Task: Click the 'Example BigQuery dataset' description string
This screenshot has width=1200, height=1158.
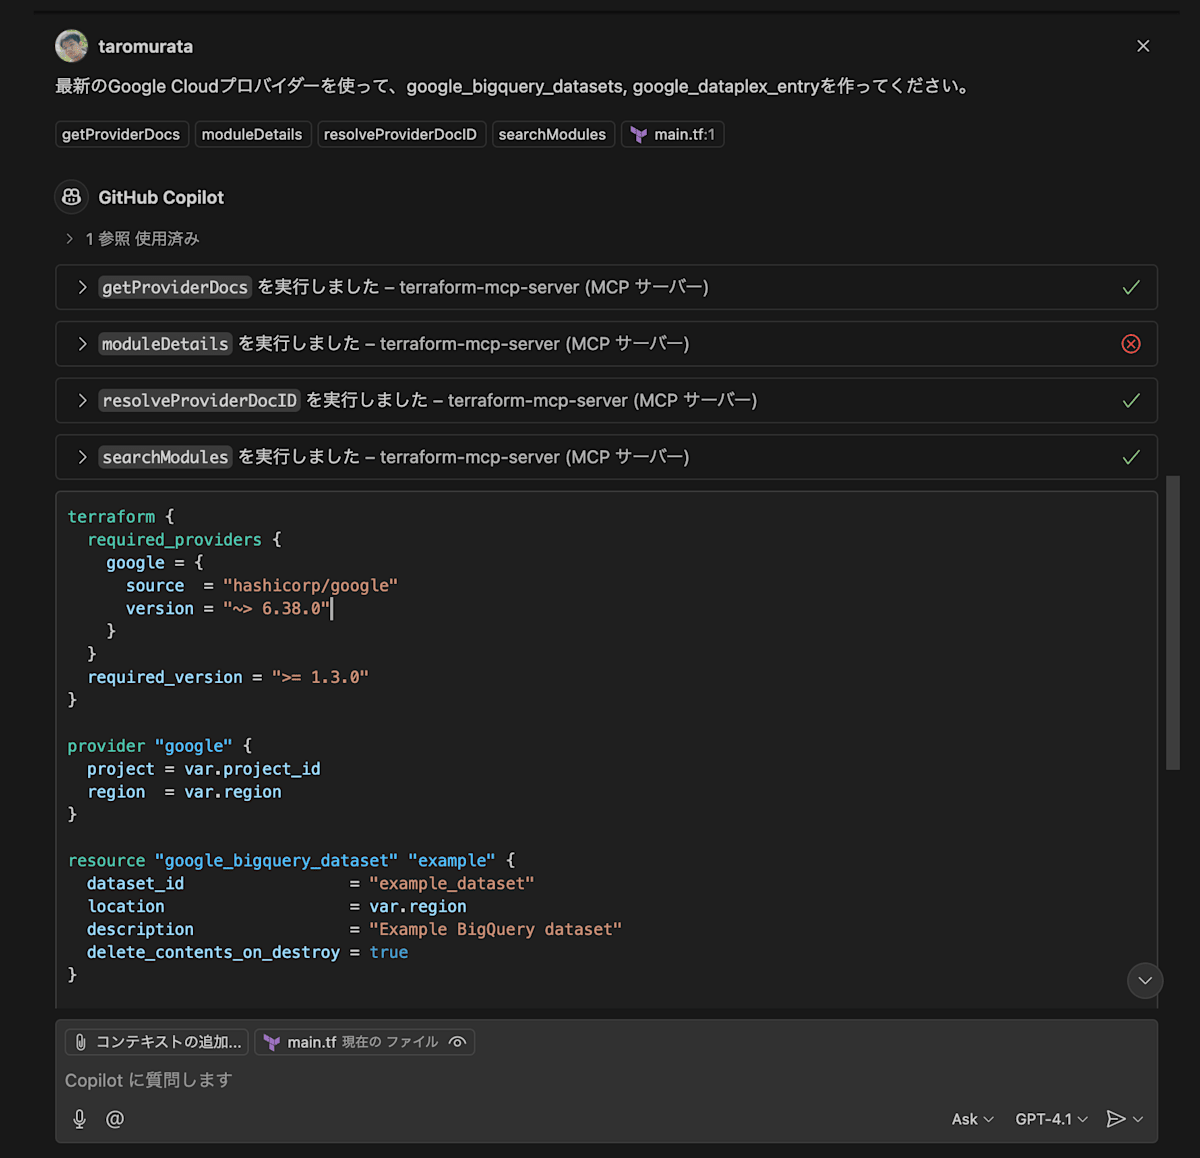Action: [x=495, y=929]
